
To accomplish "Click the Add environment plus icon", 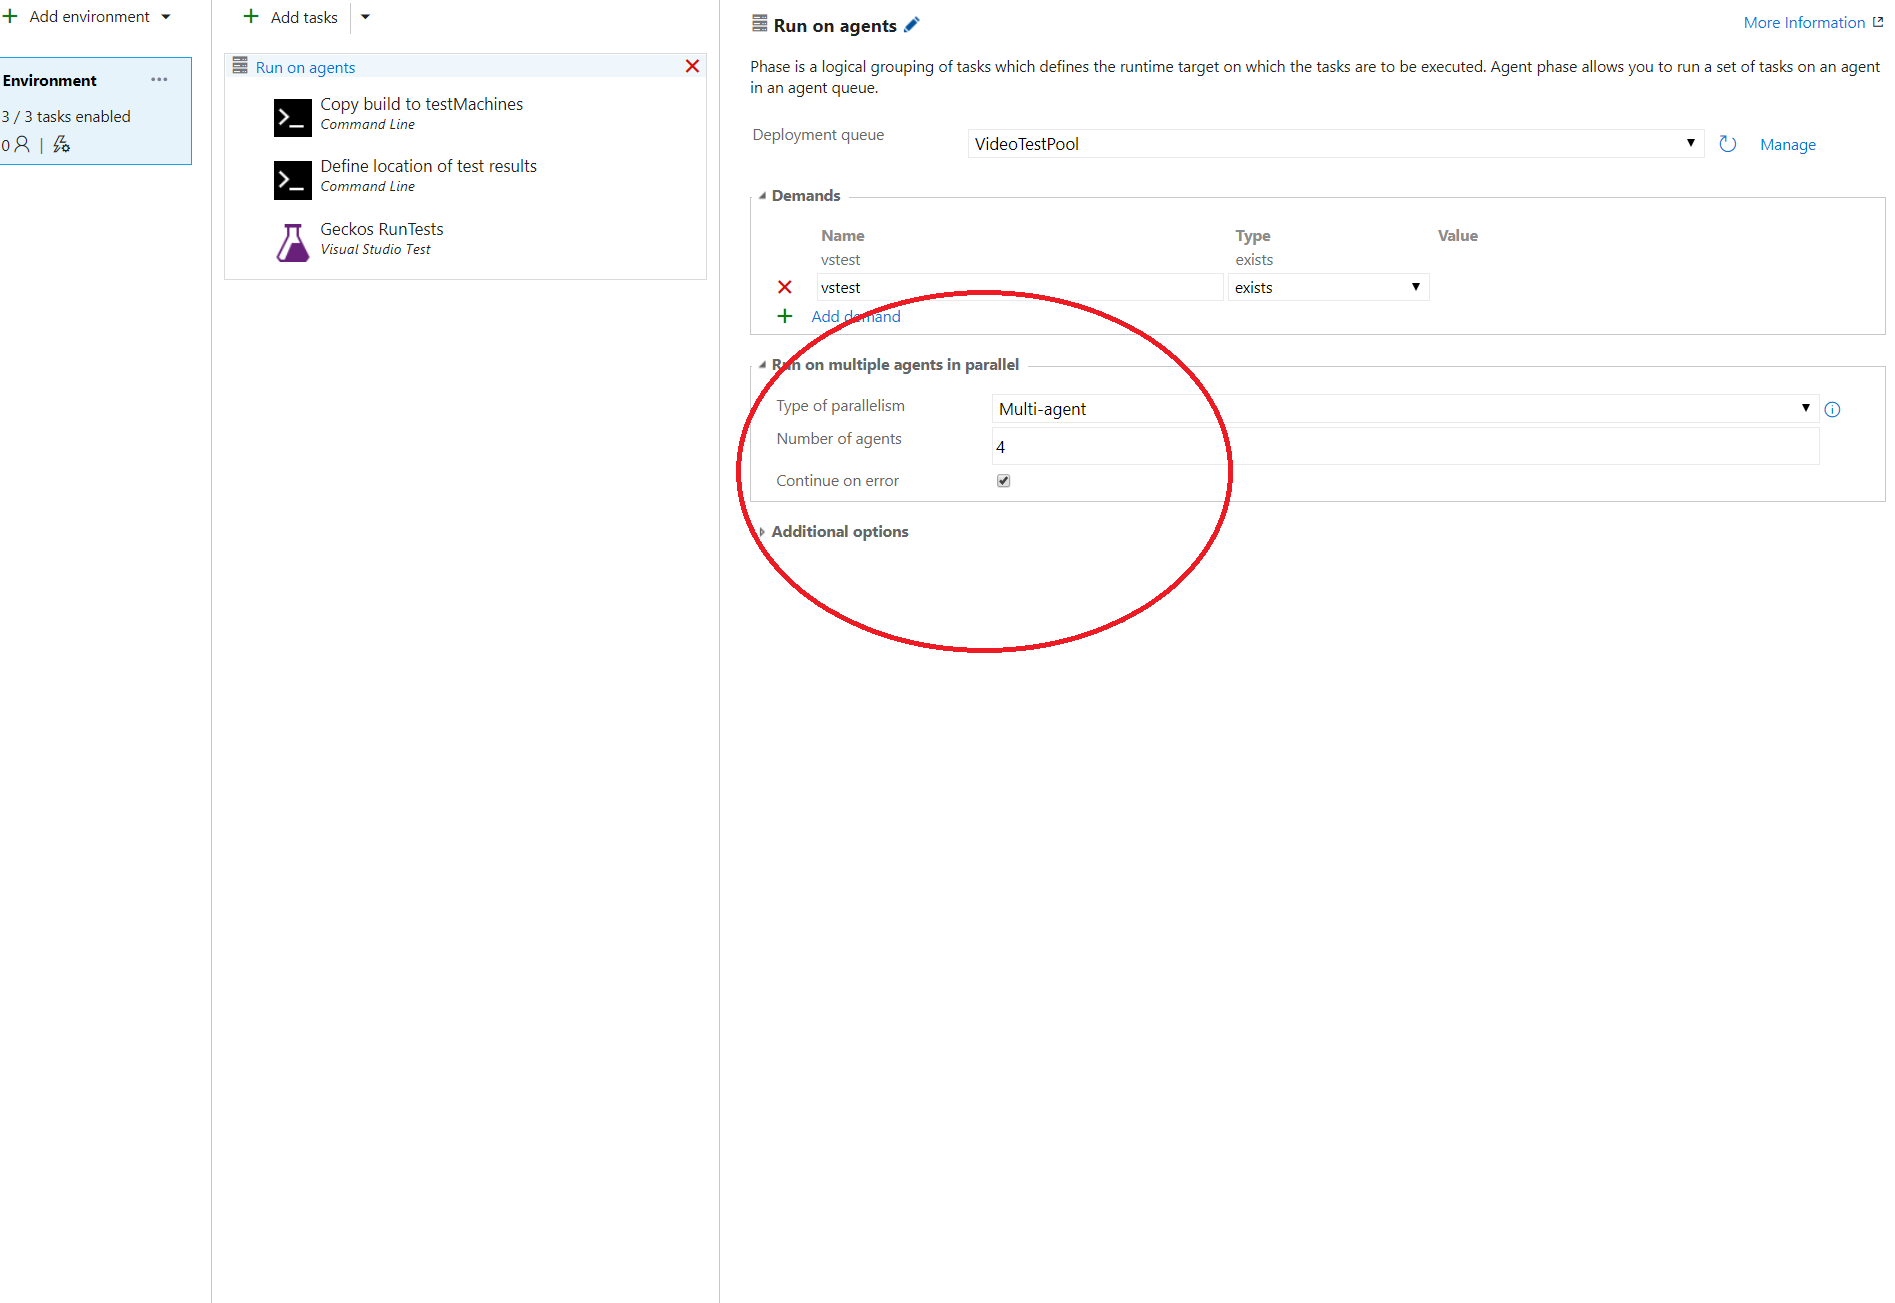I will 10,16.
